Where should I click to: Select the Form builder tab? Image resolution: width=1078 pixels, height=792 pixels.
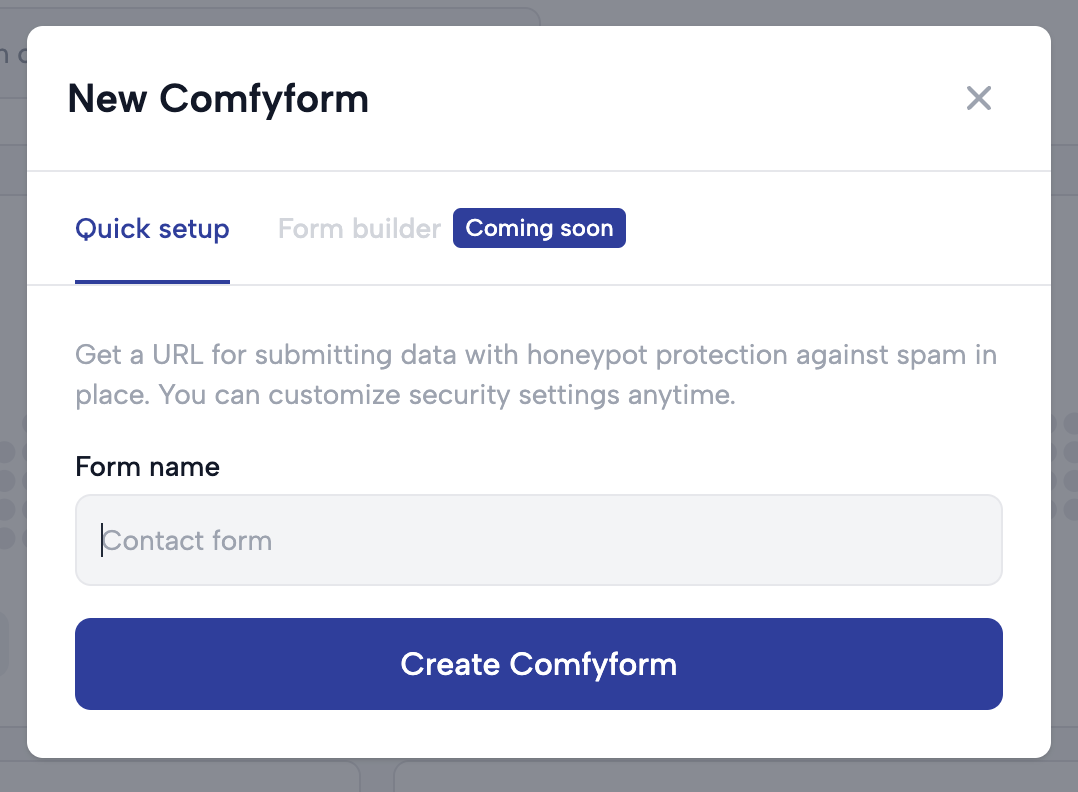pos(359,229)
